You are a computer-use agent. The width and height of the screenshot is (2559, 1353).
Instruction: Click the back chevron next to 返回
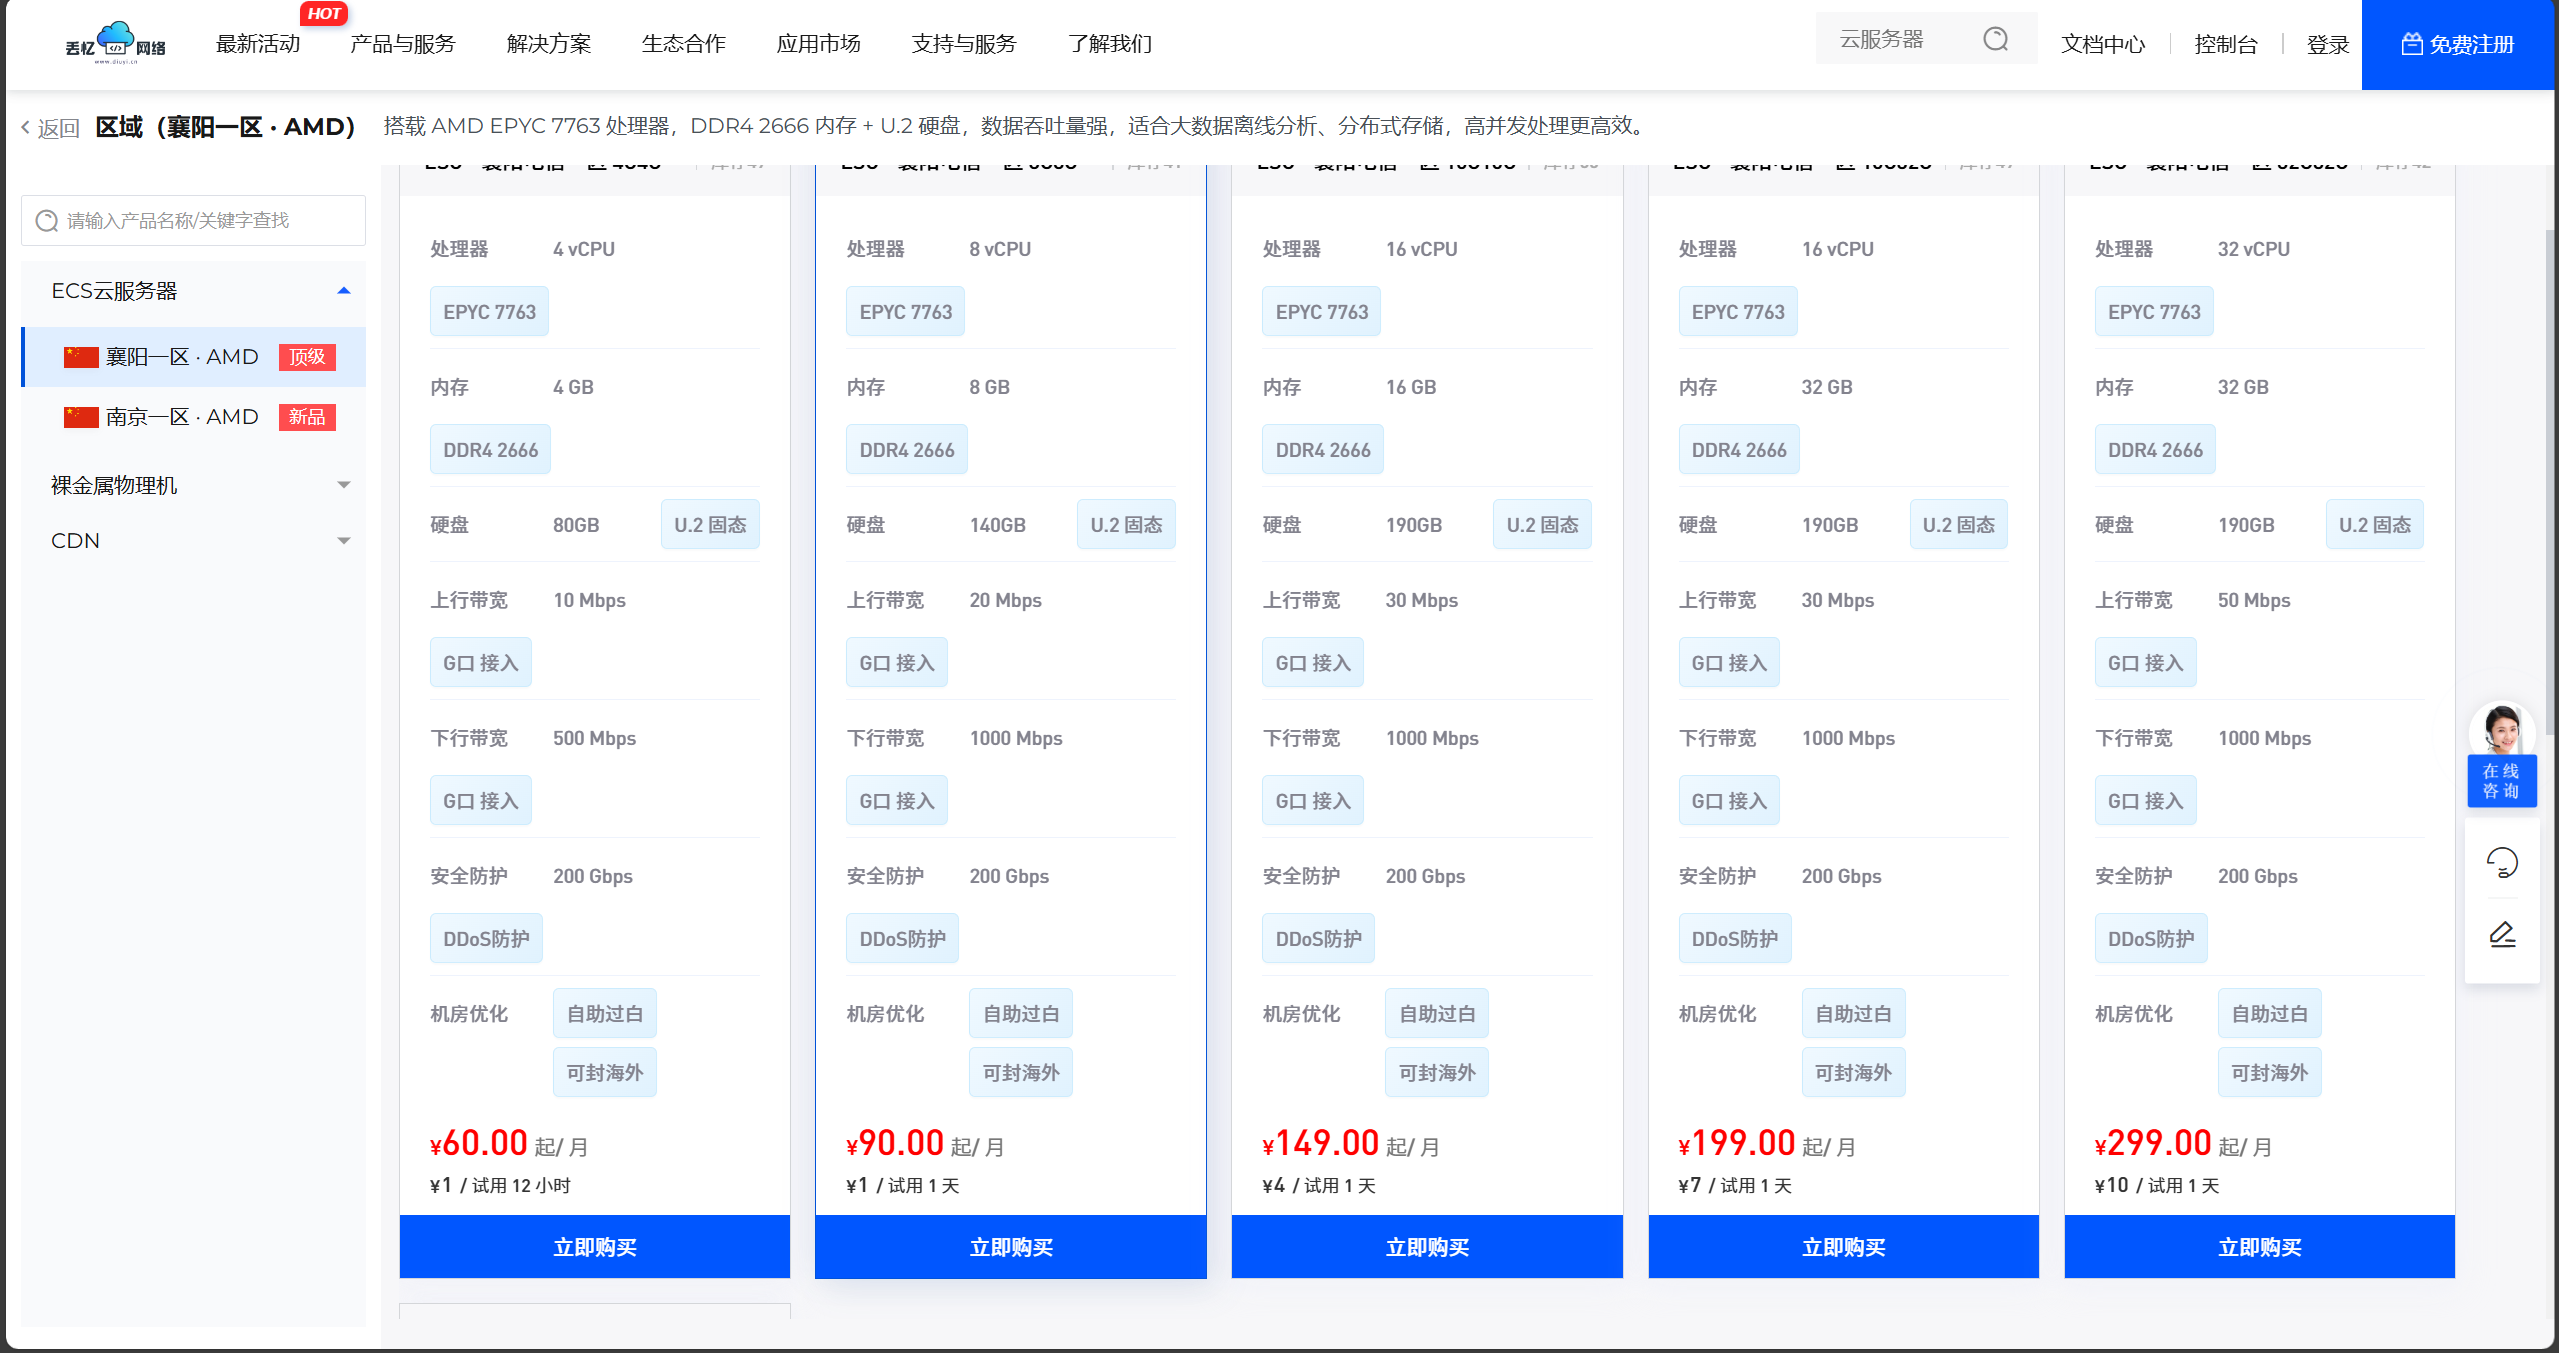tap(26, 127)
